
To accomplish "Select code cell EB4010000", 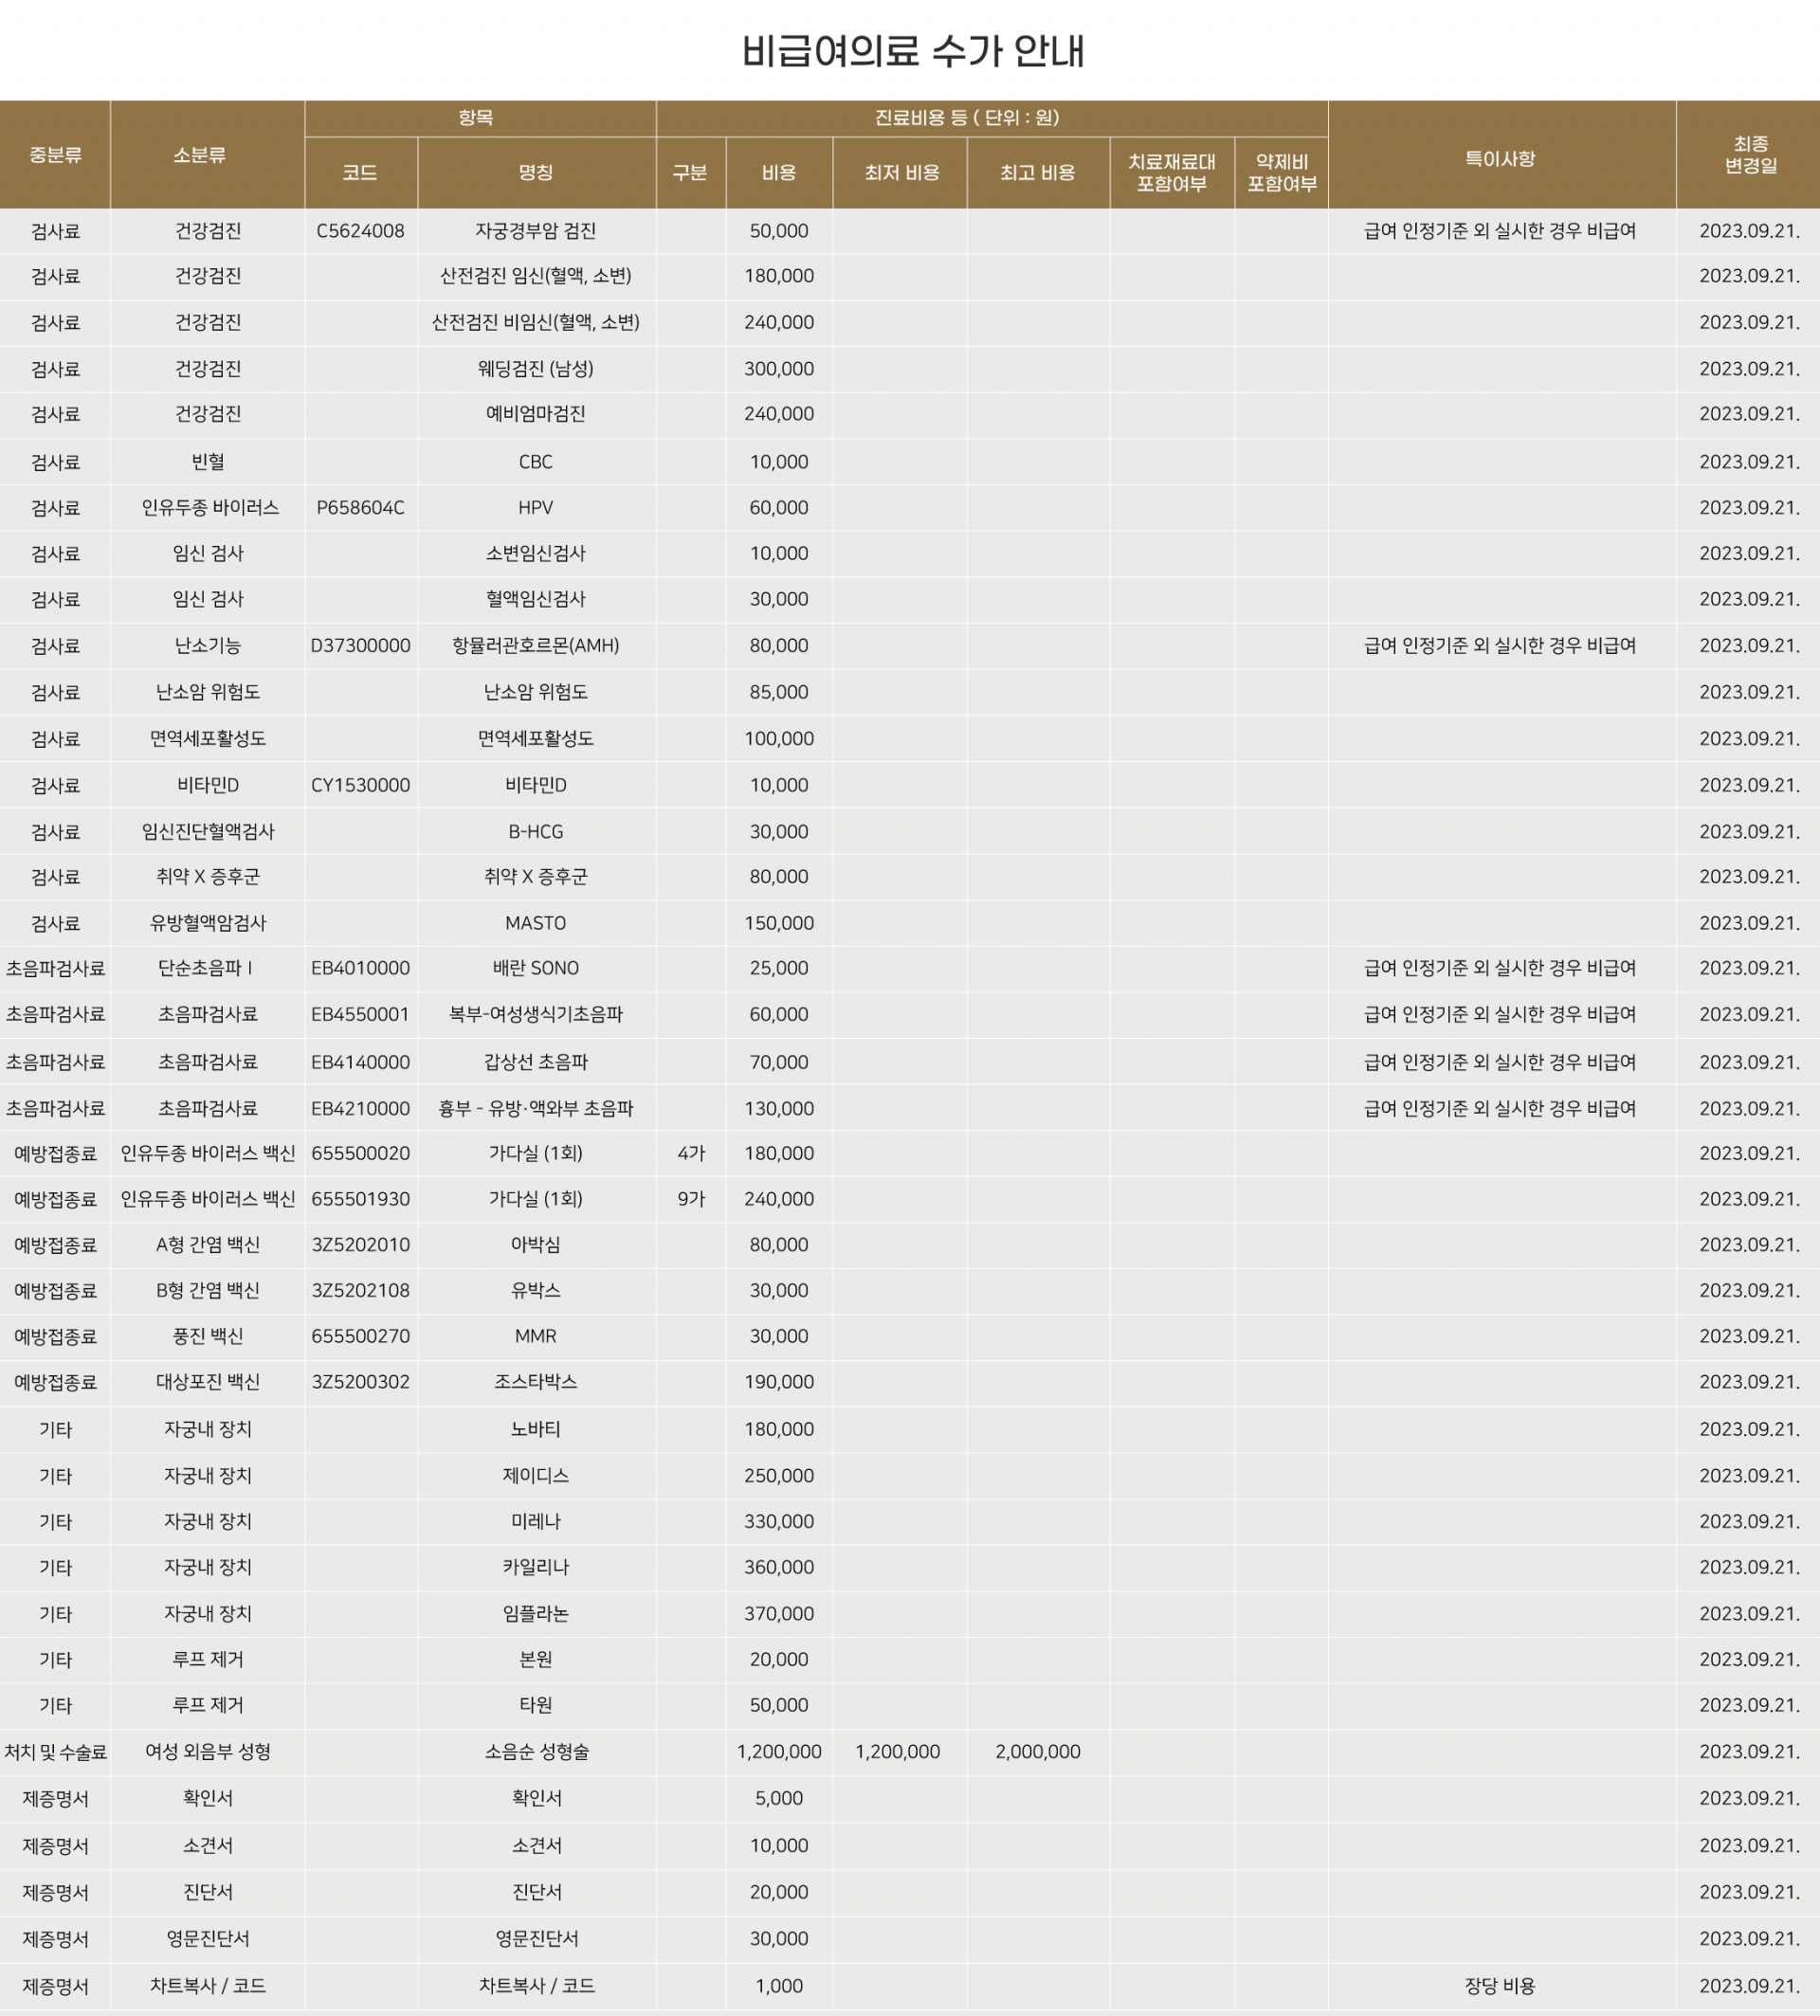I will 360,968.
